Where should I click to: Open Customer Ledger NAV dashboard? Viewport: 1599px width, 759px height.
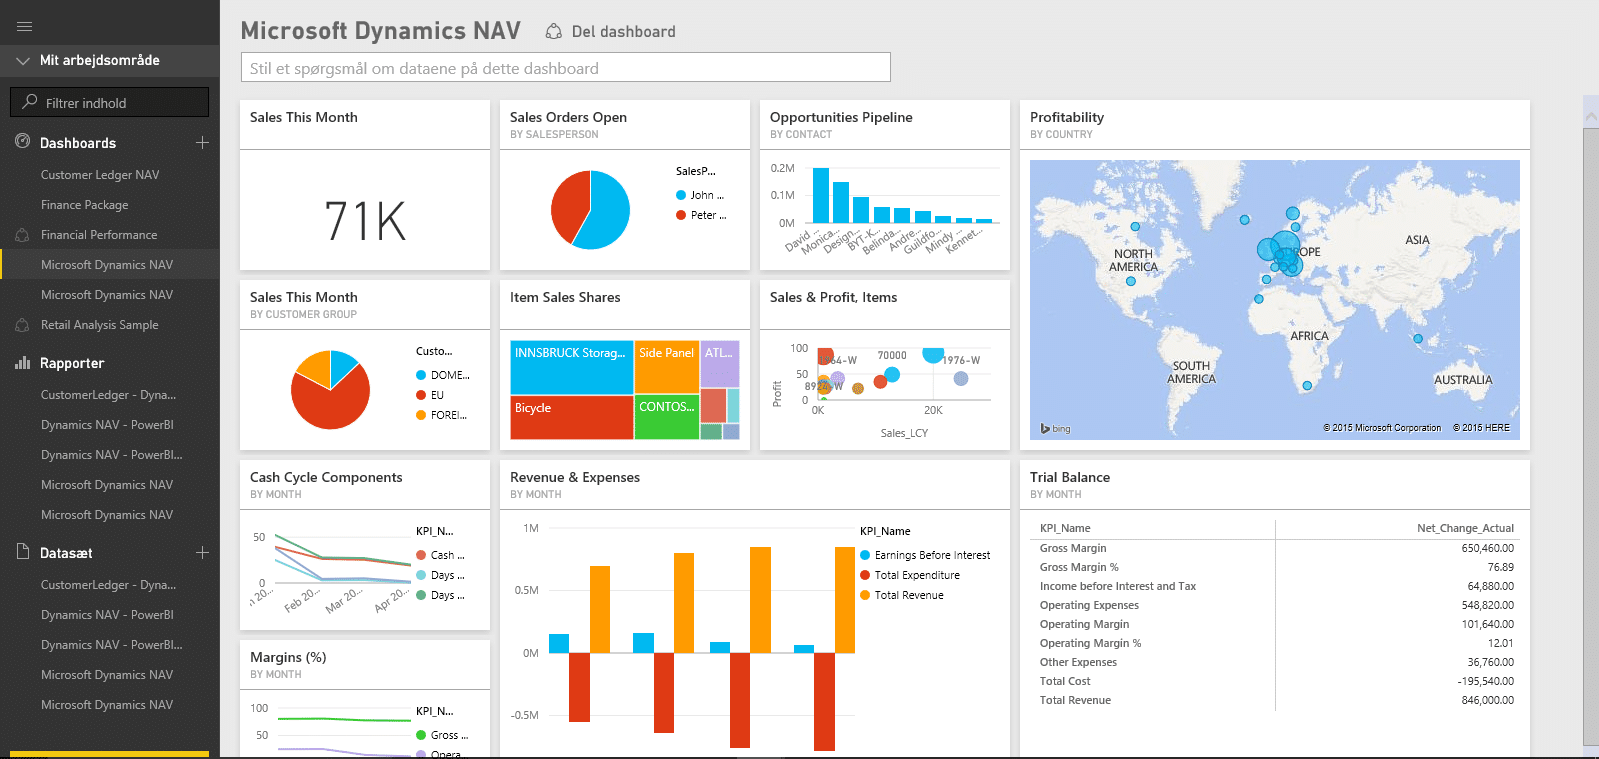click(100, 175)
